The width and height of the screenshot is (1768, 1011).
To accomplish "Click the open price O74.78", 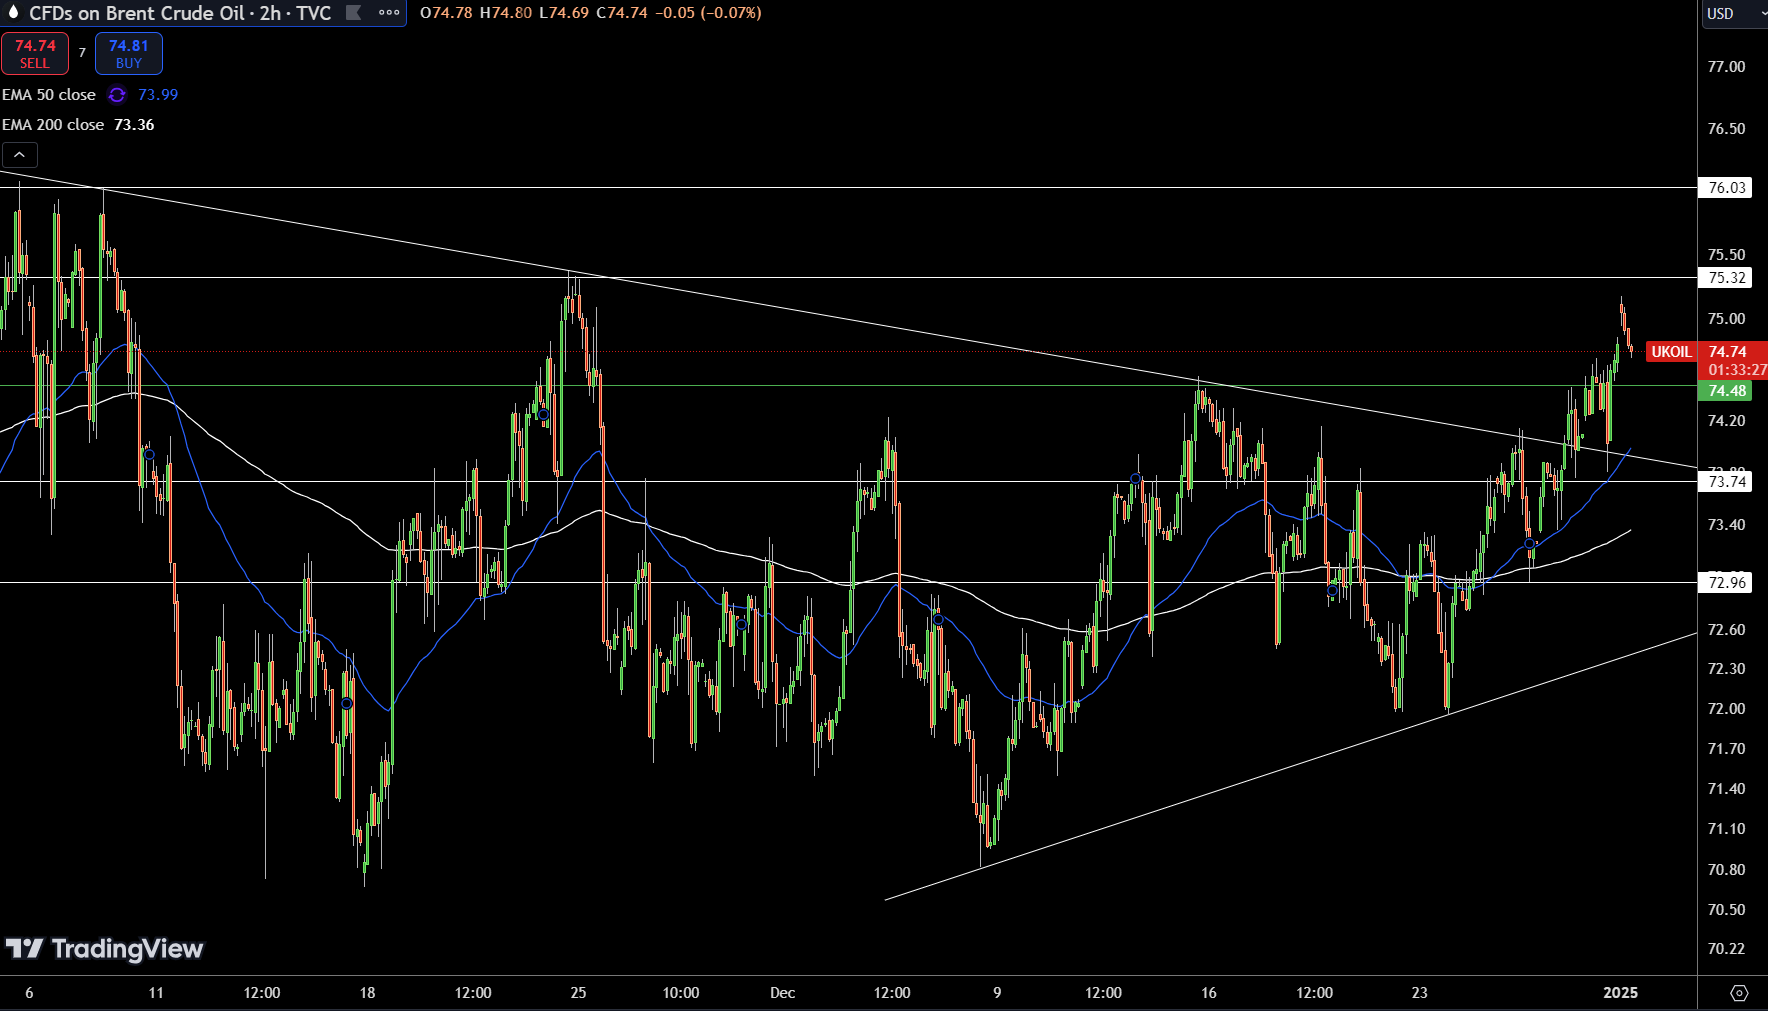I will 446,13.
